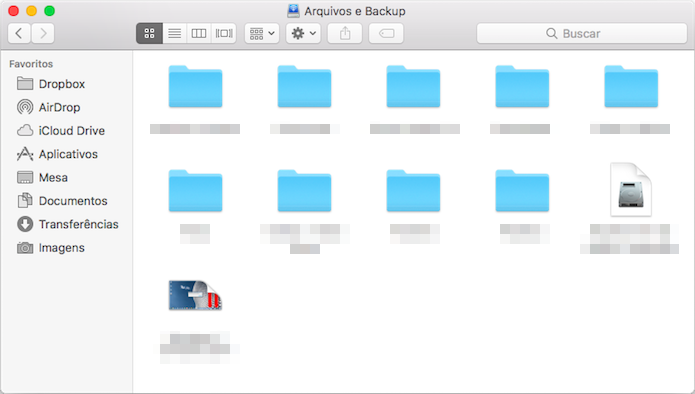Click the Edit Tags toolbar button

pos(386,33)
